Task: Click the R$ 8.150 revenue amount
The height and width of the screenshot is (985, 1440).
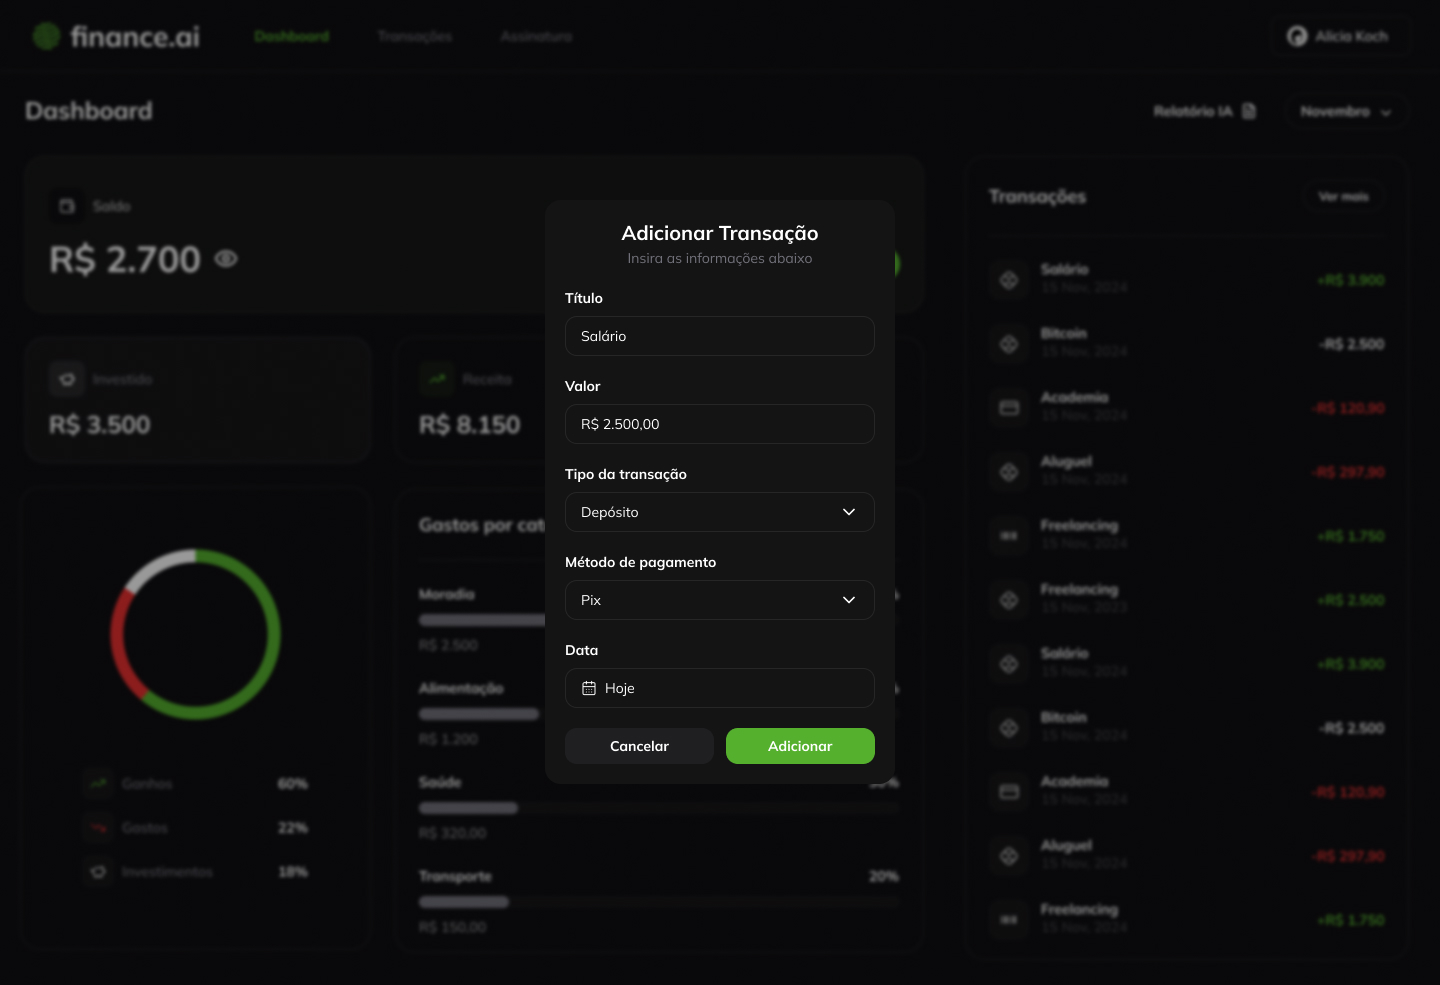Action: 470,425
